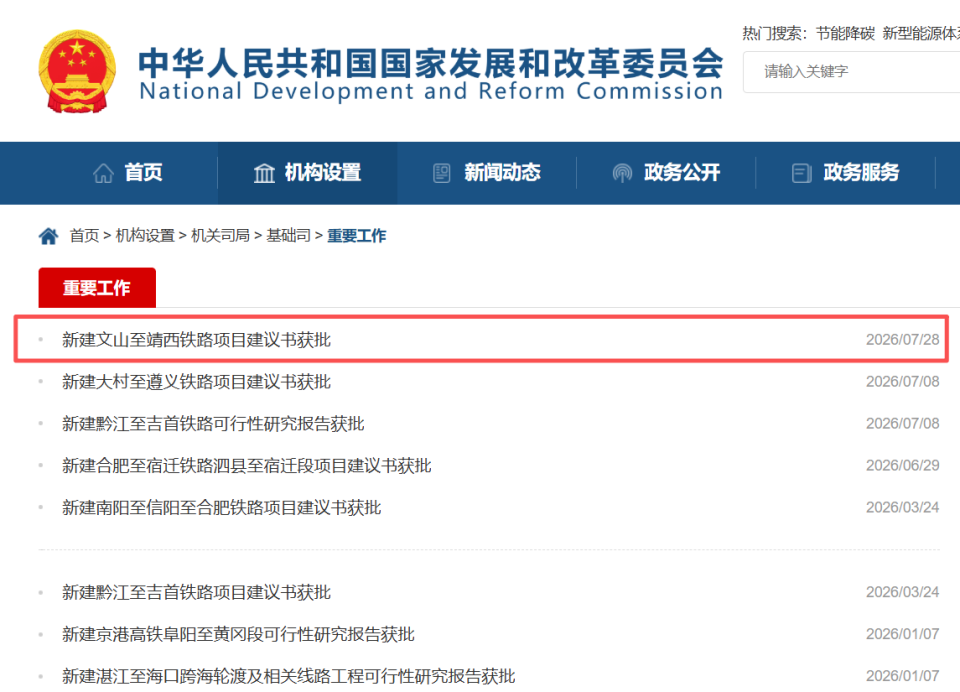Open 新建京港高铁阜阳至黄冈段可行性研究报告获批 article
Image resolution: width=960 pixels, height=692 pixels.
pos(238,634)
